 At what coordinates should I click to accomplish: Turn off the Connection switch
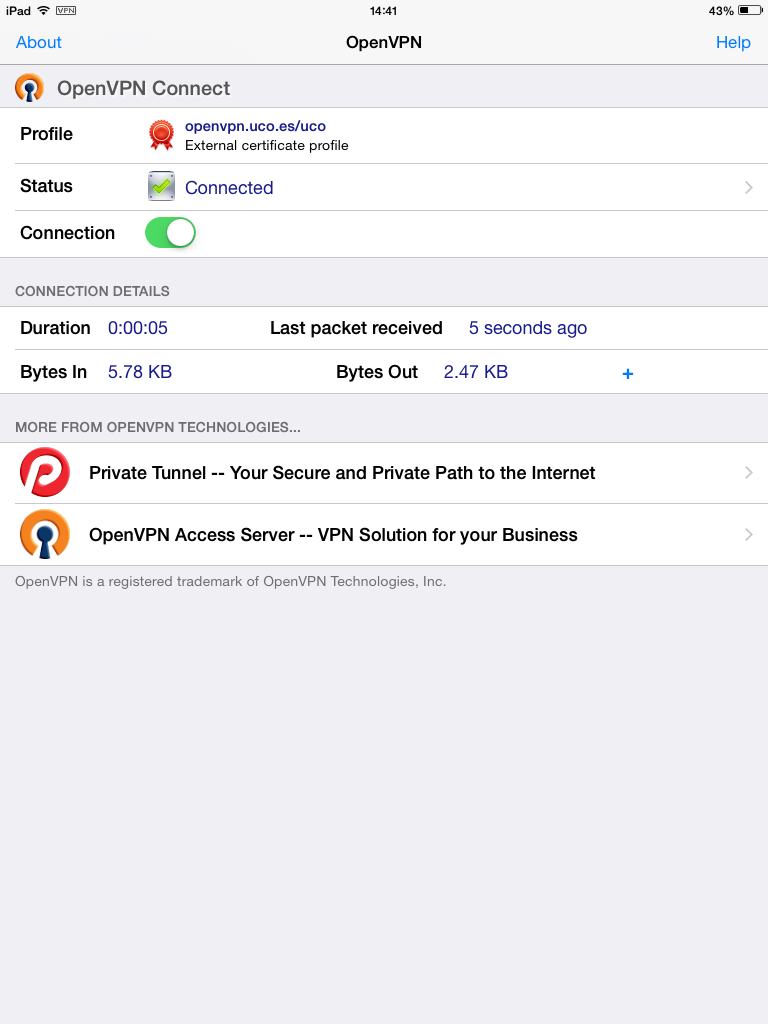[170, 232]
